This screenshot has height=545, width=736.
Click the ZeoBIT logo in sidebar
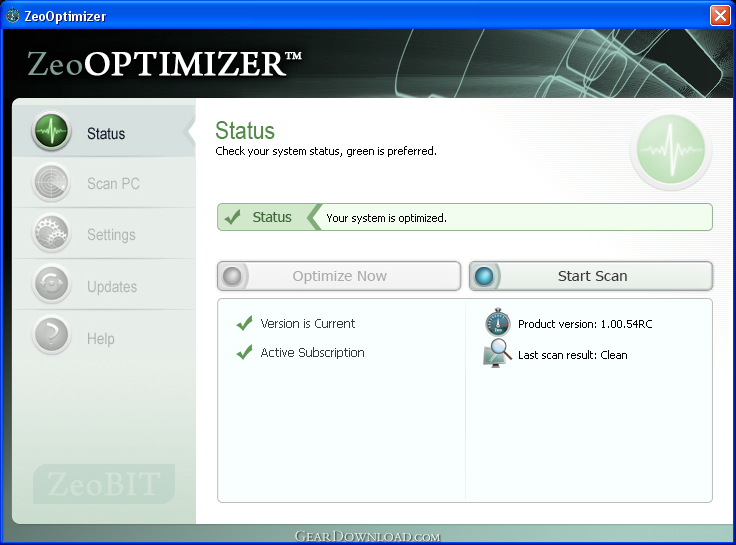point(104,484)
